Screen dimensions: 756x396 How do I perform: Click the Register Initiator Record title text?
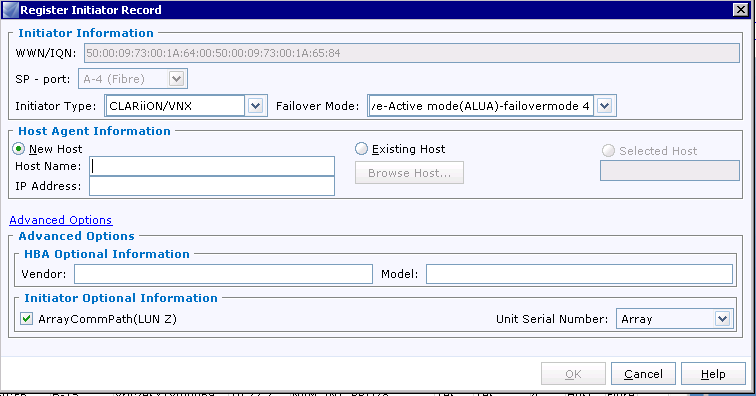click(x=91, y=10)
